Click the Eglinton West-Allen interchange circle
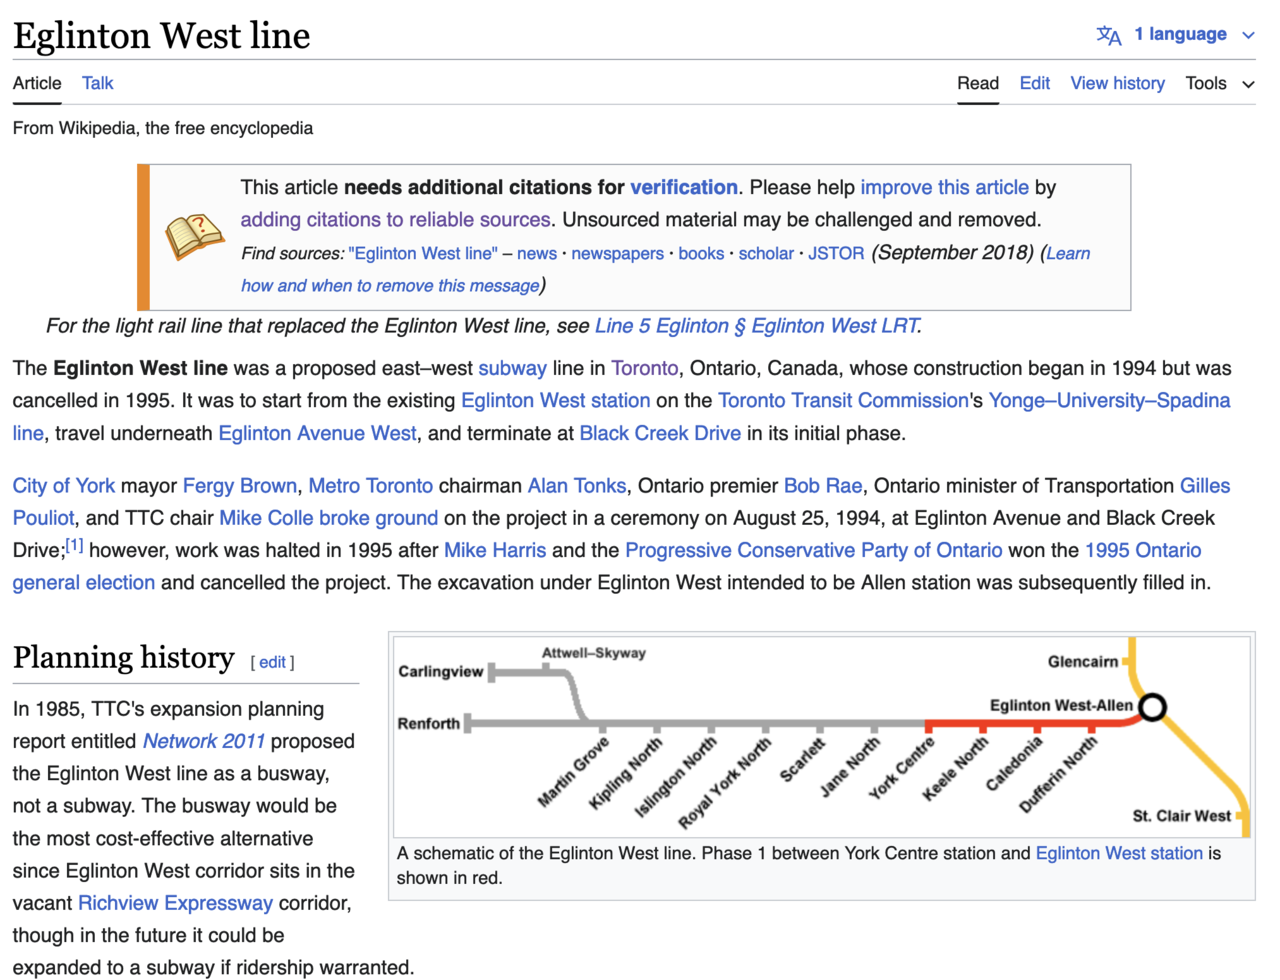This screenshot has width=1280, height=980. coord(1152,707)
